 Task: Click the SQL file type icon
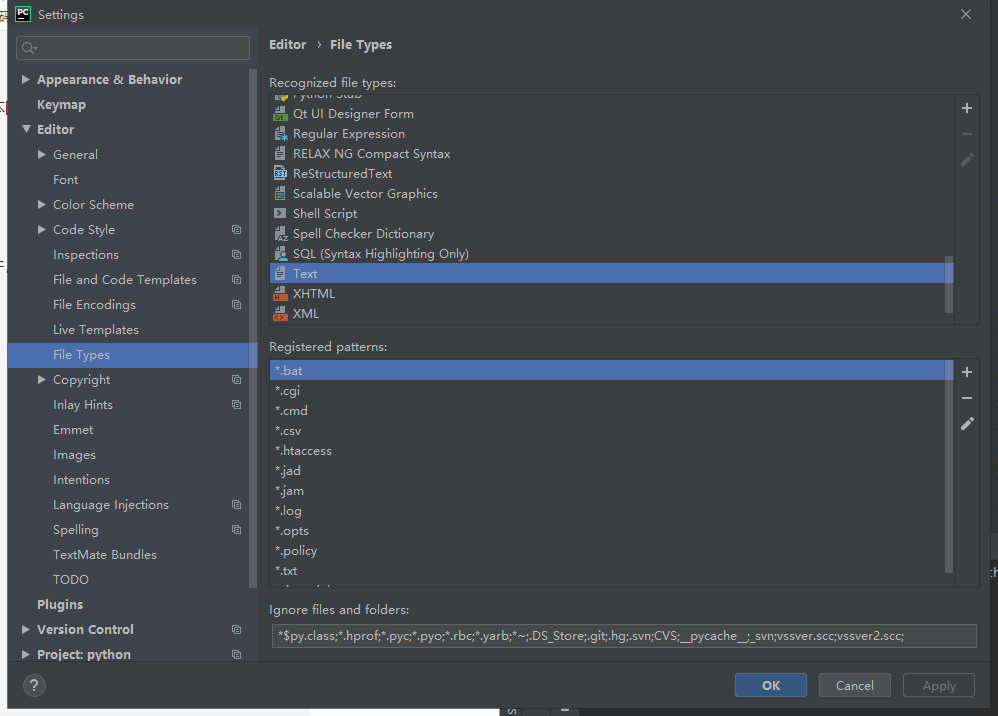[280, 253]
